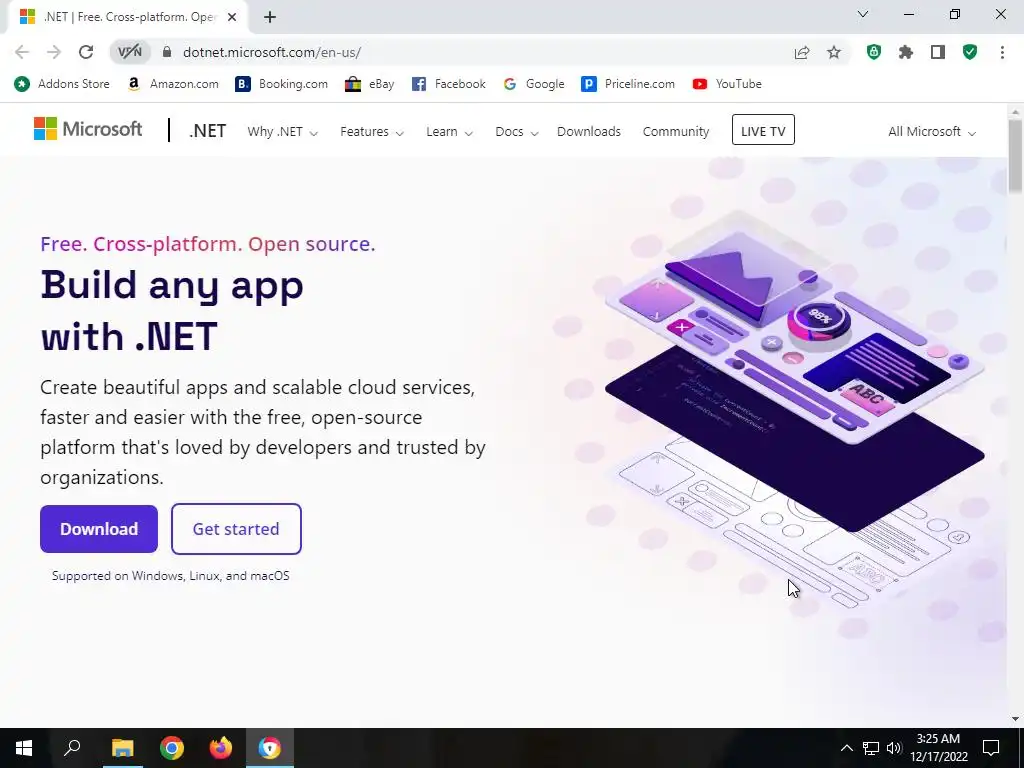Open the Extensions puzzle piece icon
This screenshot has height=768, width=1024.
click(906, 52)
